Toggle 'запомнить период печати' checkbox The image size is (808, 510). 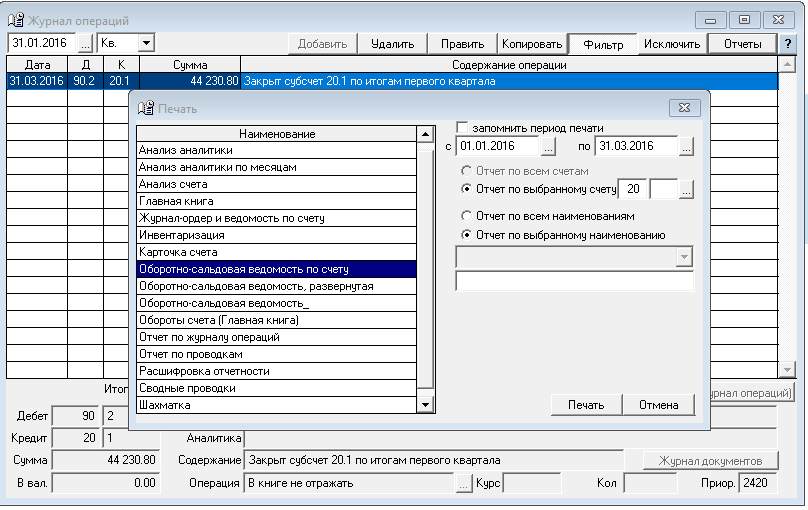[462, 128]
